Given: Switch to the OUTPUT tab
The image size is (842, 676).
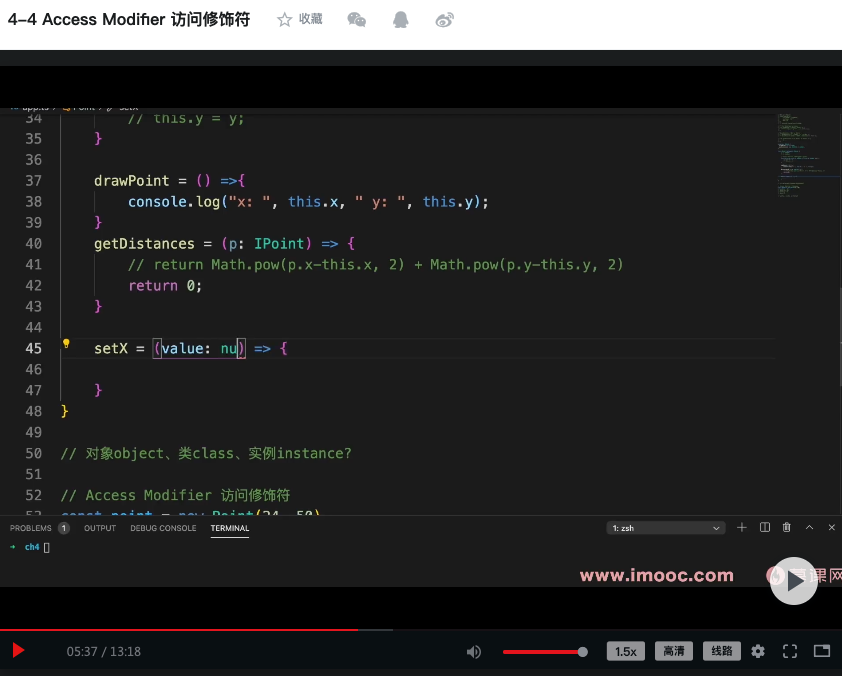Looking at the screenshot, I should pyautogui.click(x=100, y=528).
